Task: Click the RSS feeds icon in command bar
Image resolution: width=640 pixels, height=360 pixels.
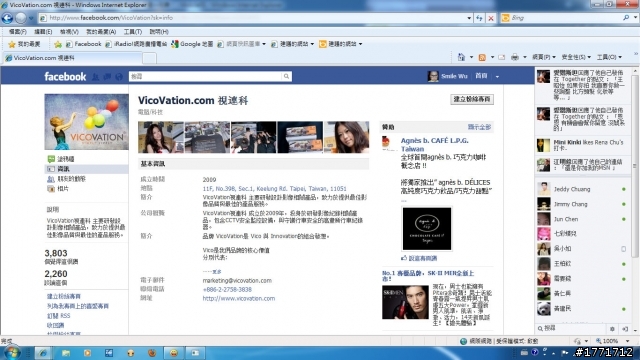Action: coord(482,57)
